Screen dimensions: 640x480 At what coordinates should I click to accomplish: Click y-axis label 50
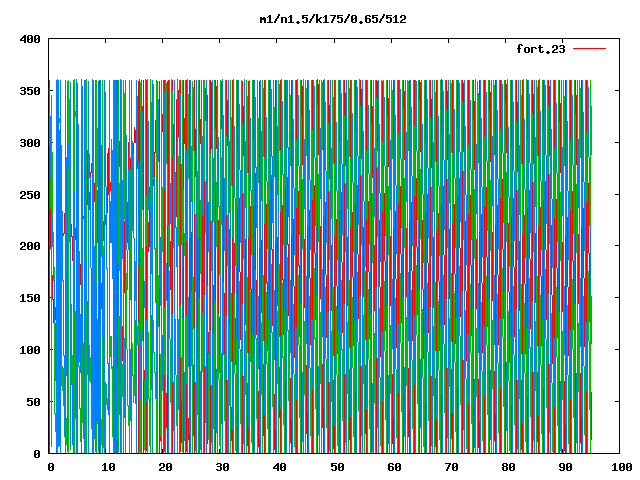[x=33, y=402]
